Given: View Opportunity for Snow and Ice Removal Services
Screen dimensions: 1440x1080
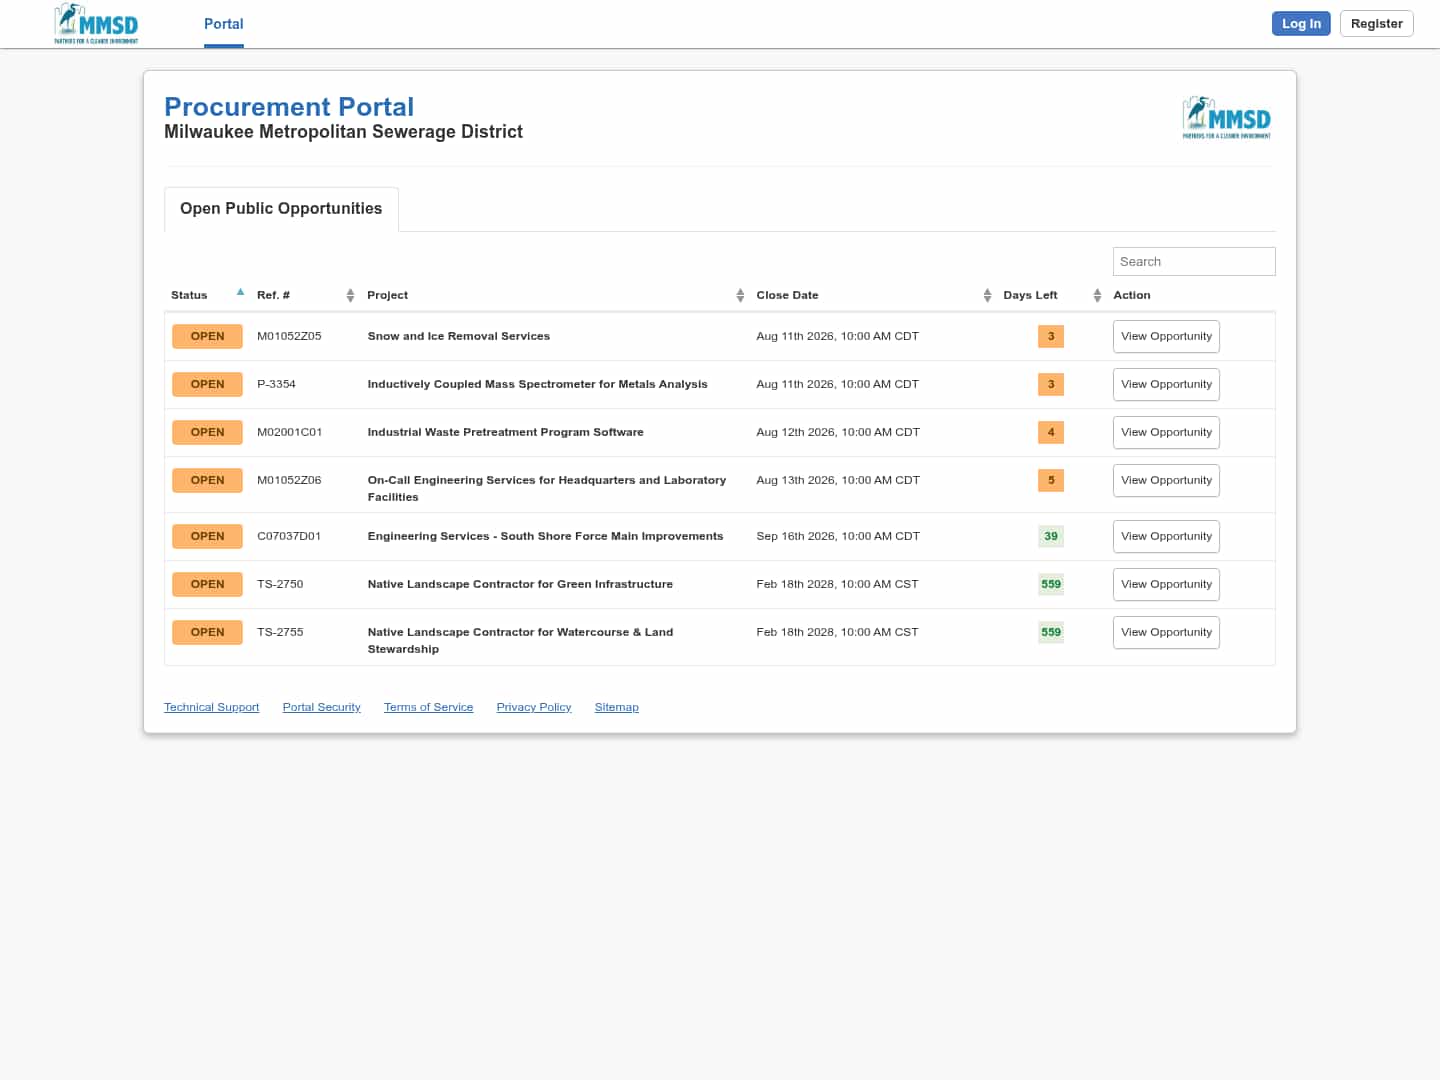Looking at the screenshot, I should click(x=1166, y=337).
